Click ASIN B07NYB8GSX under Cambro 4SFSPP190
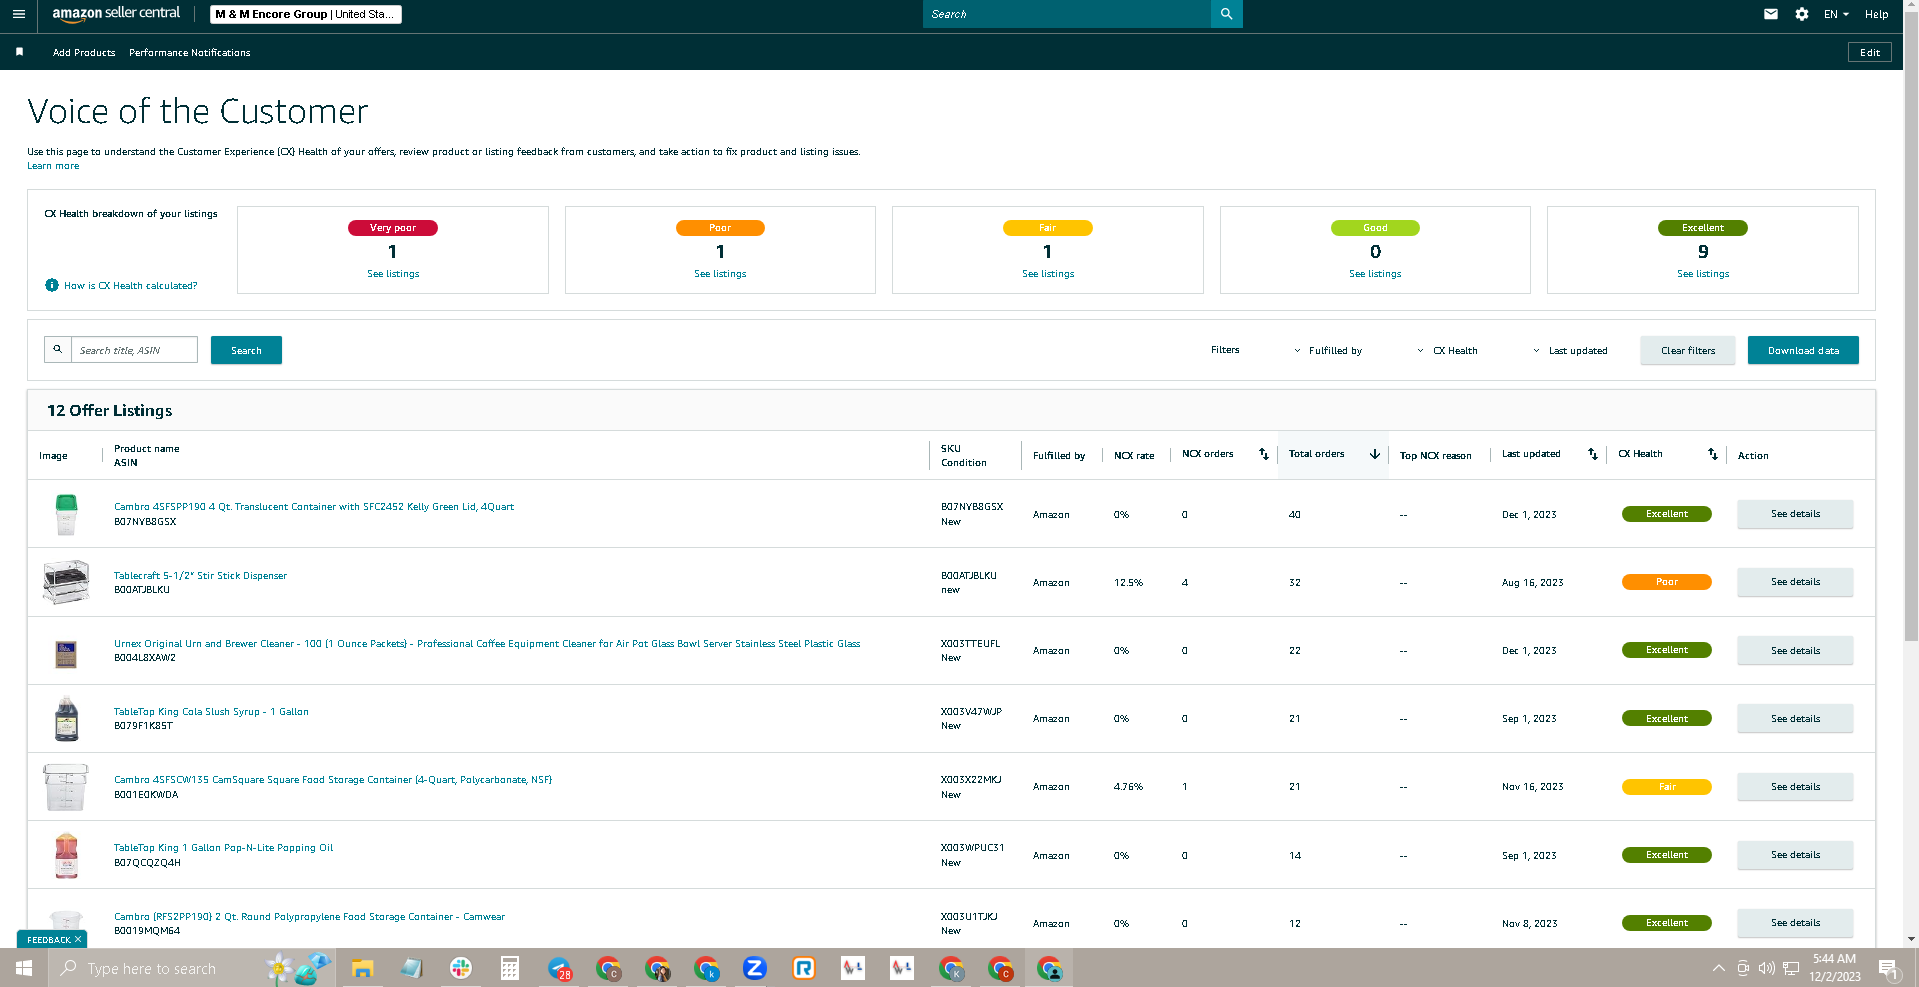Image resolution: width=1919 pixels, height=987 pixels. (x=145, y=522)
